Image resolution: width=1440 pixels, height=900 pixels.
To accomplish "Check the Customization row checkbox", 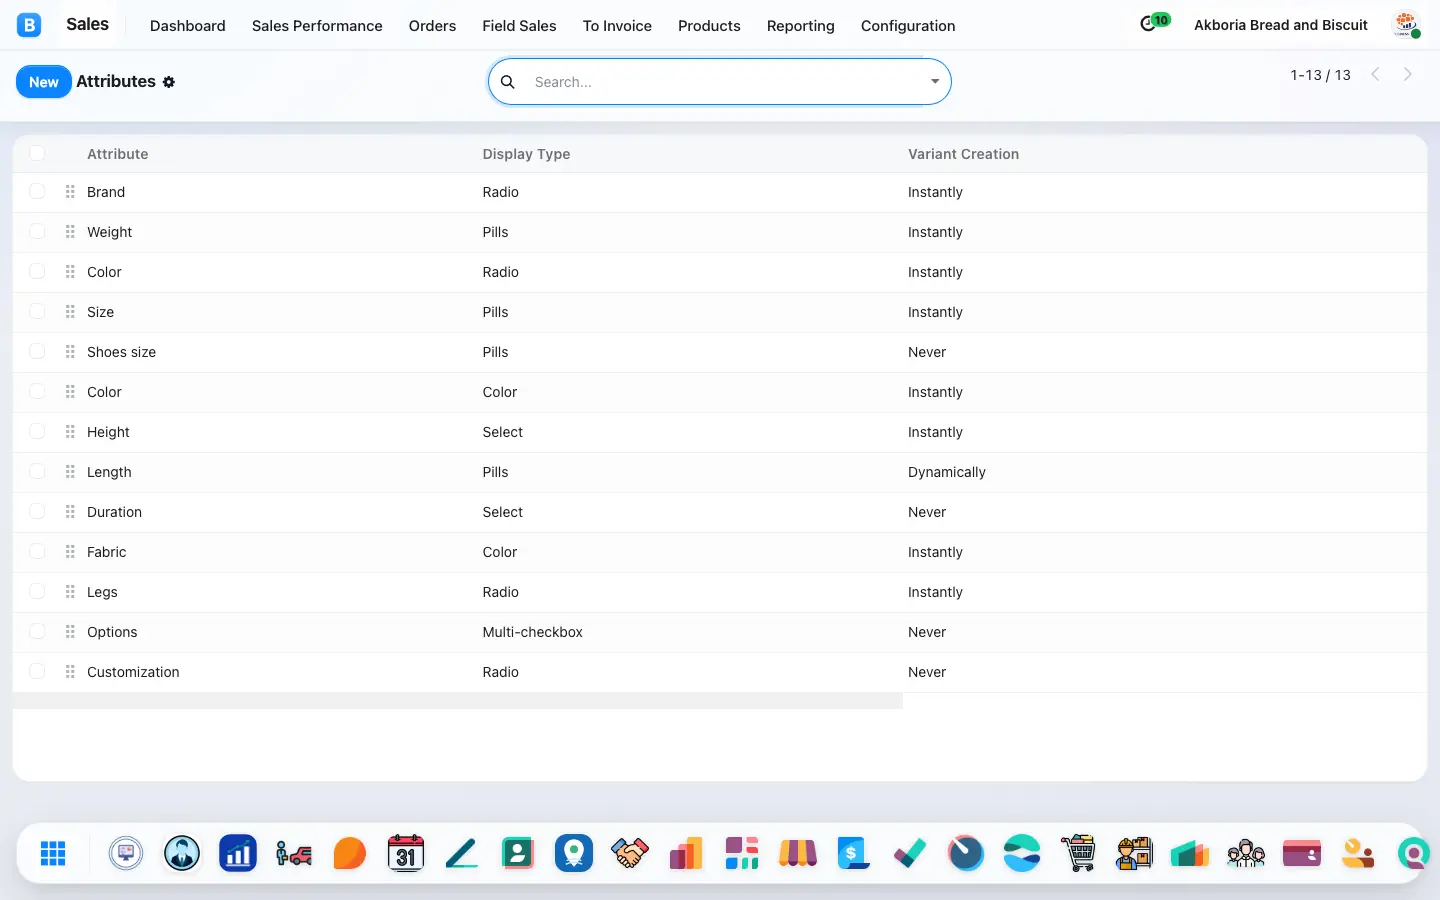I will tap(37, 671).
